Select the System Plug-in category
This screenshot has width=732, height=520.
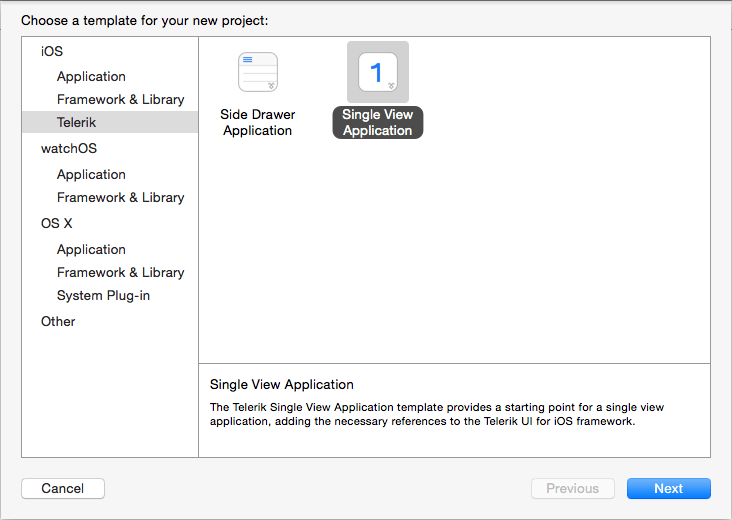point(103,295)
